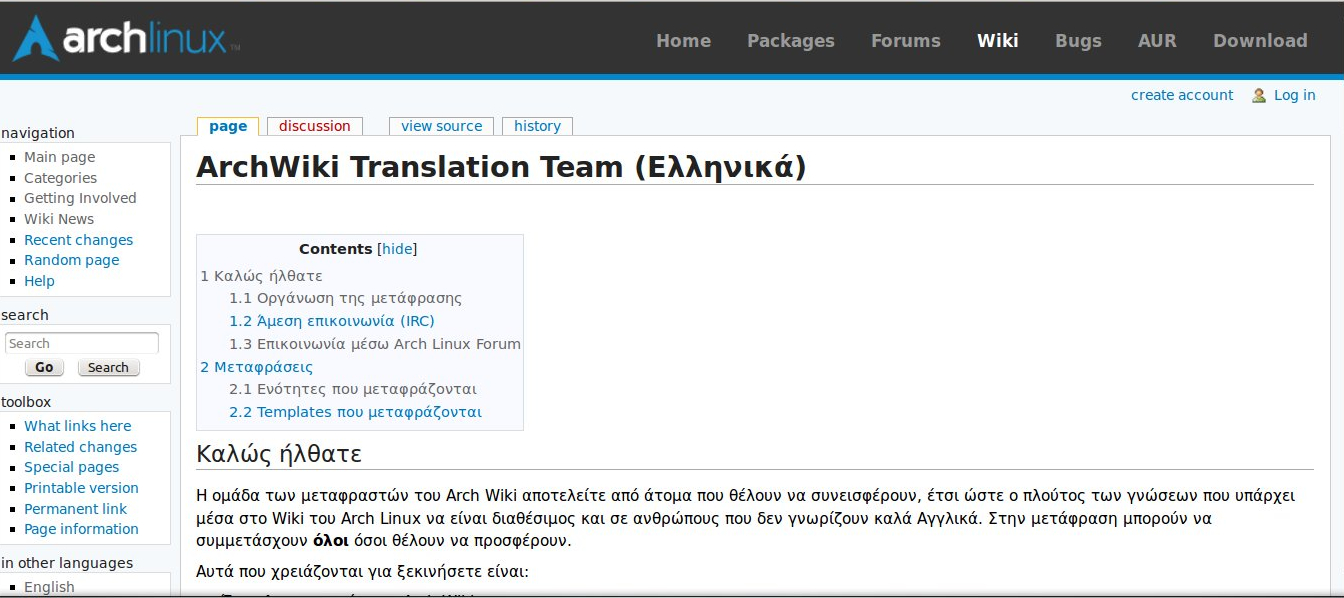Open Page information in toolbox
Viewport: 1344px width, 598px height.
pos(81,529)
